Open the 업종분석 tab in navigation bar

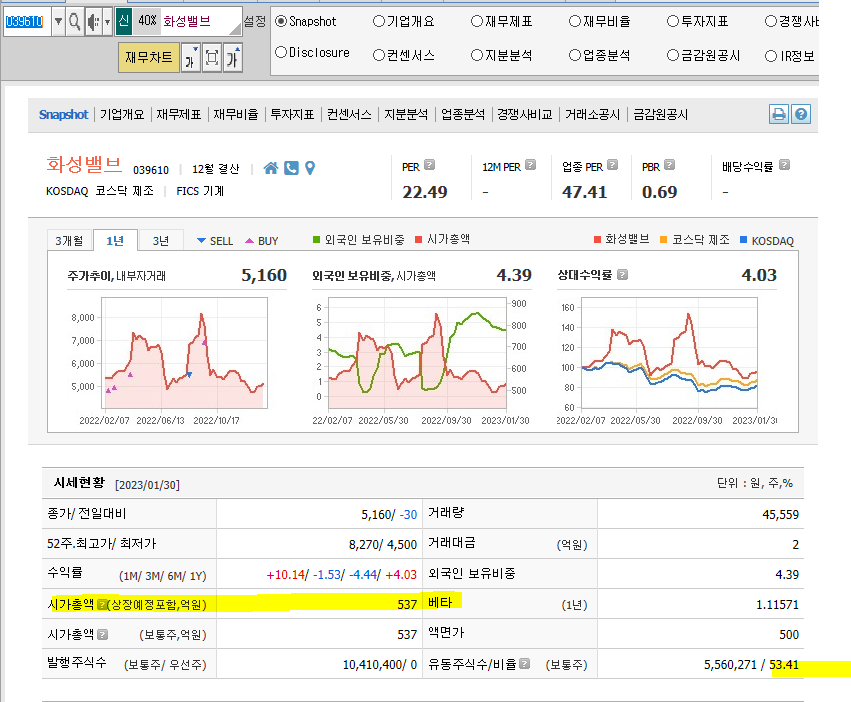[x=462, y=115]
